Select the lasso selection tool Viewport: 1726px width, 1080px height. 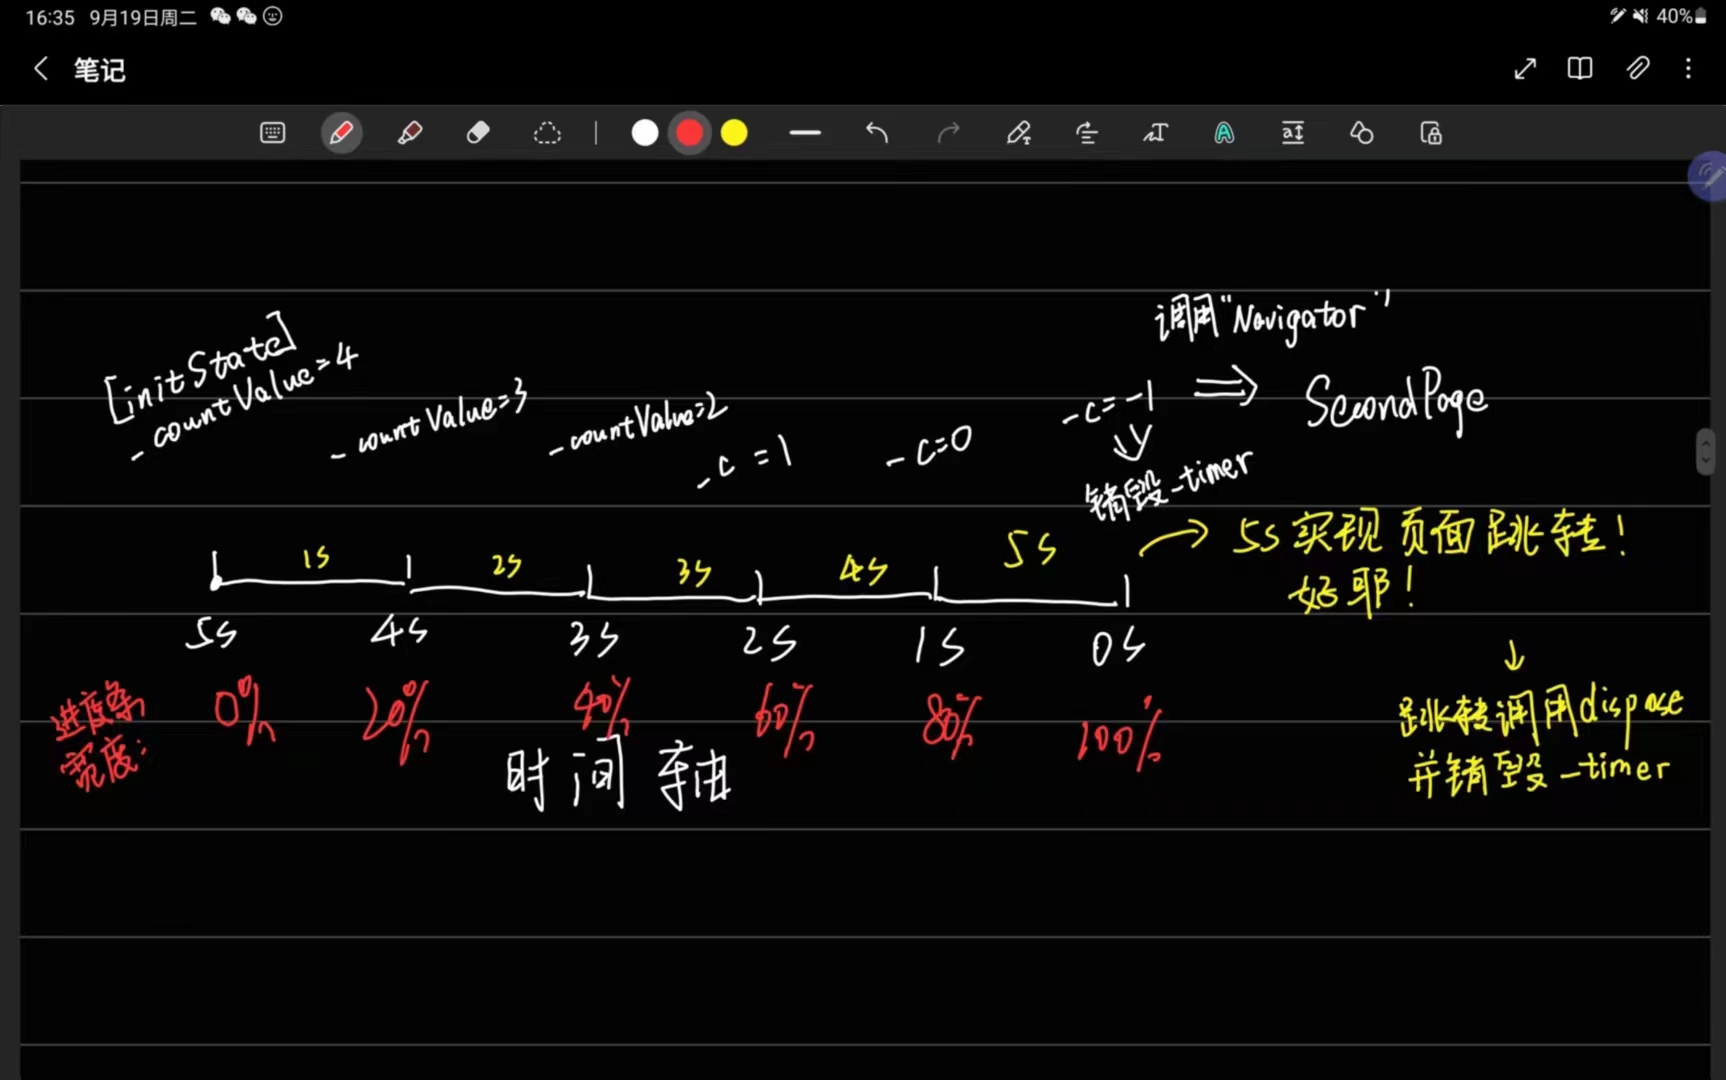(x=547, y=133)
